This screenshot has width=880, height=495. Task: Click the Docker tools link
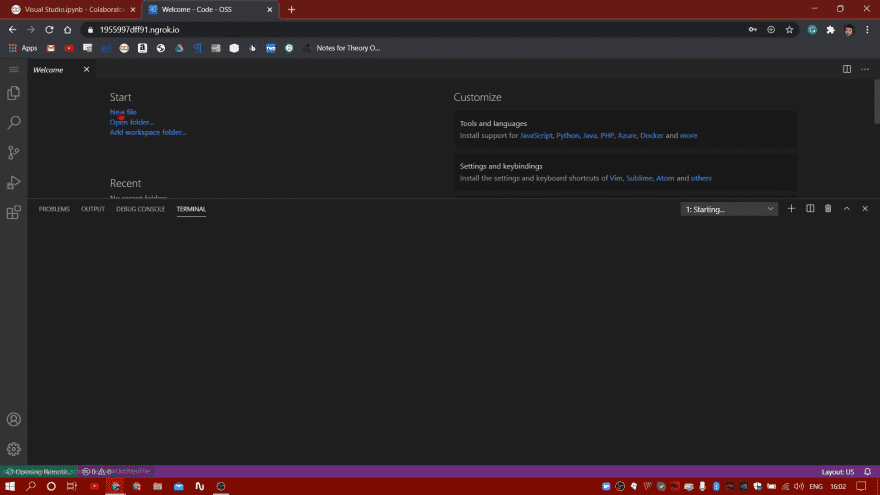coord(652,135)
